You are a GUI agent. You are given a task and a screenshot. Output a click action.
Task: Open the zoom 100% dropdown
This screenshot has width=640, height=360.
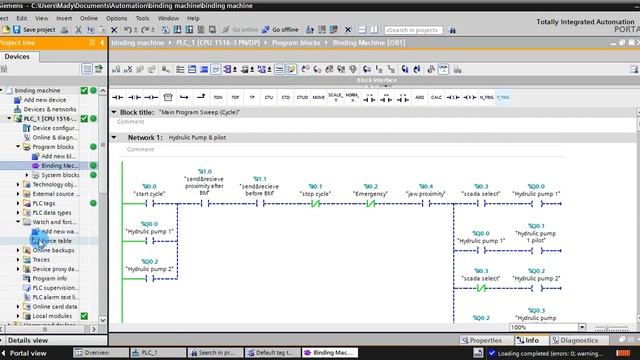point(582,327)
